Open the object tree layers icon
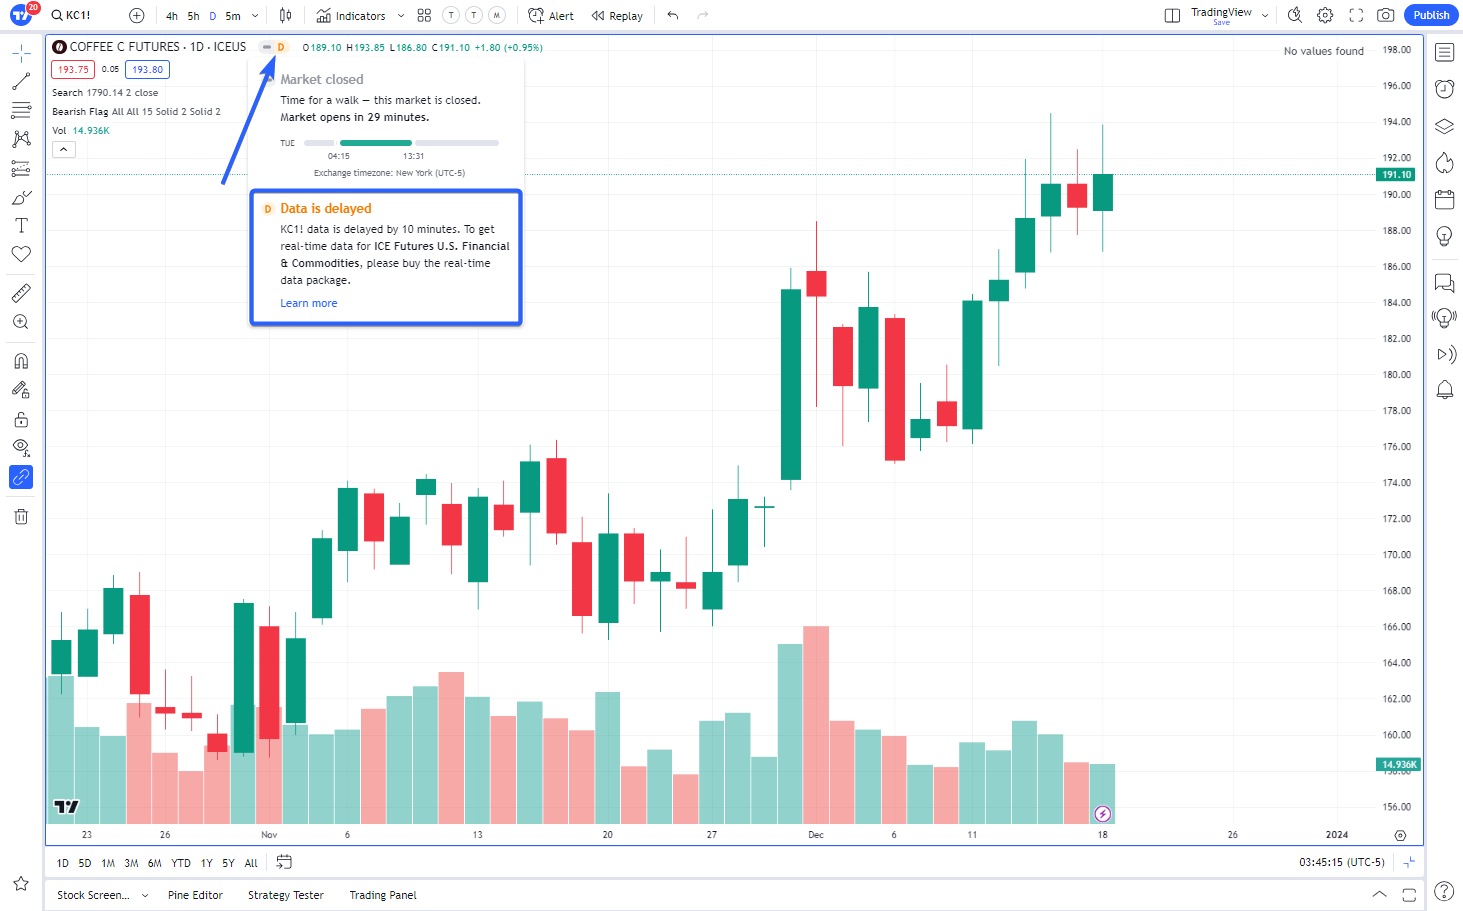 (1444, 126)
